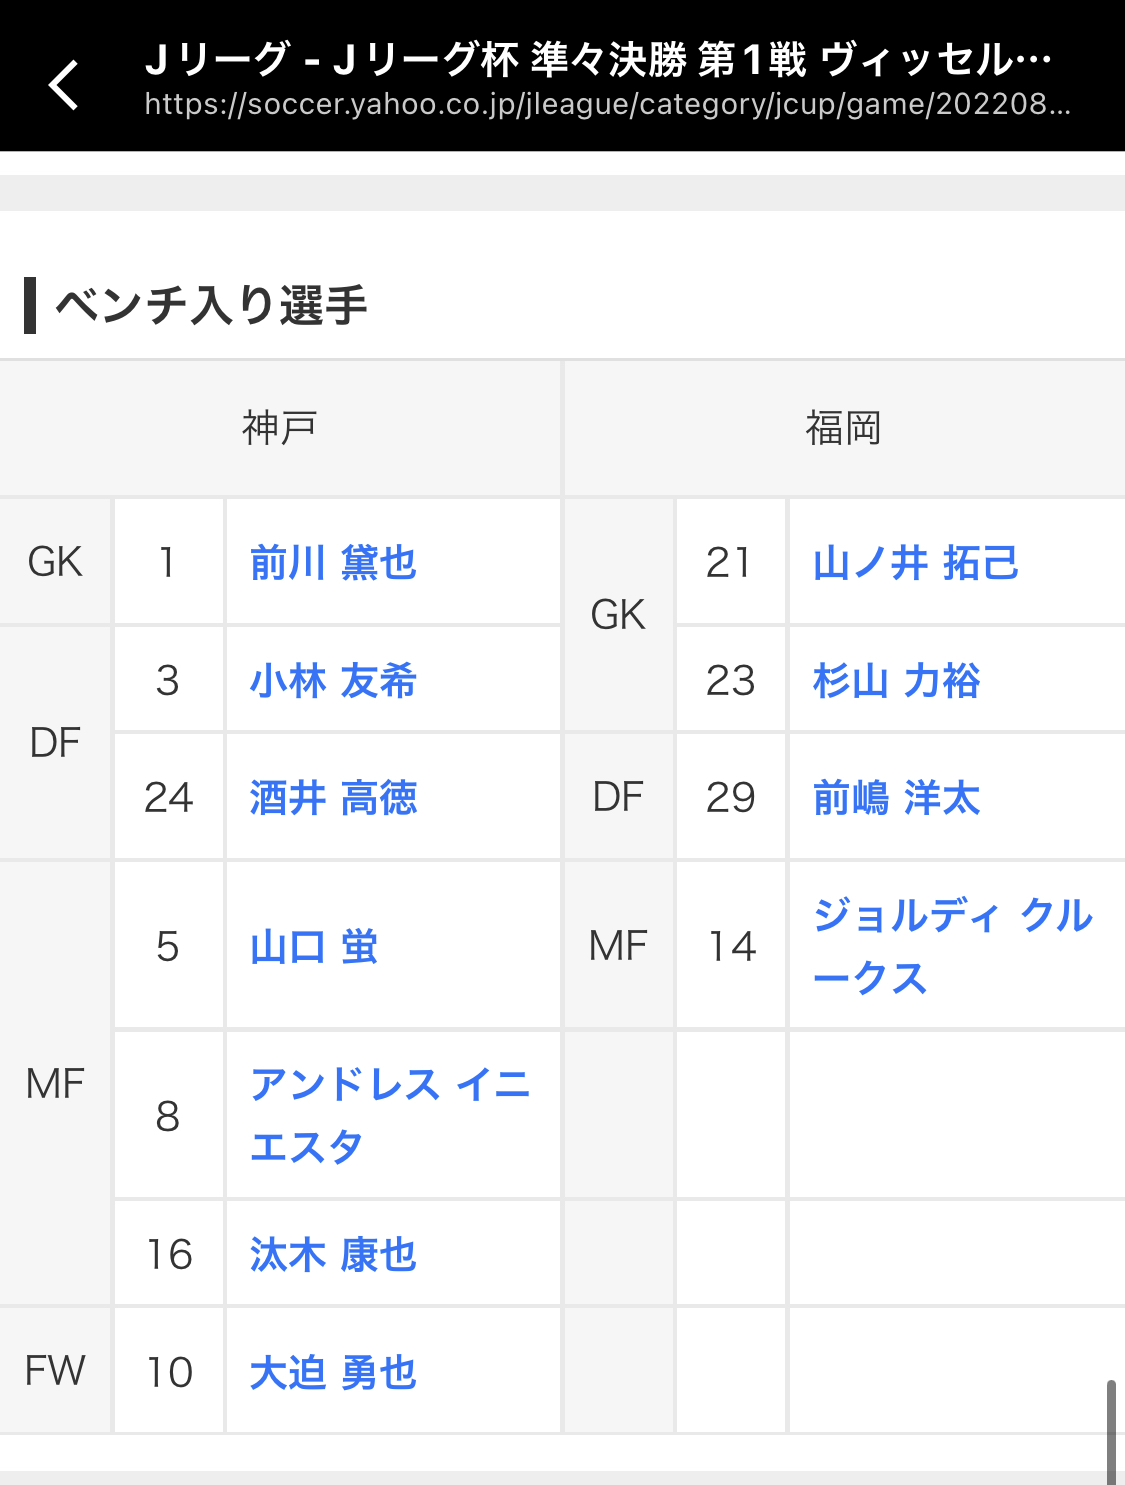
Task: Open player link 山ノ井 拓己
Action: (x=915, y=563)
